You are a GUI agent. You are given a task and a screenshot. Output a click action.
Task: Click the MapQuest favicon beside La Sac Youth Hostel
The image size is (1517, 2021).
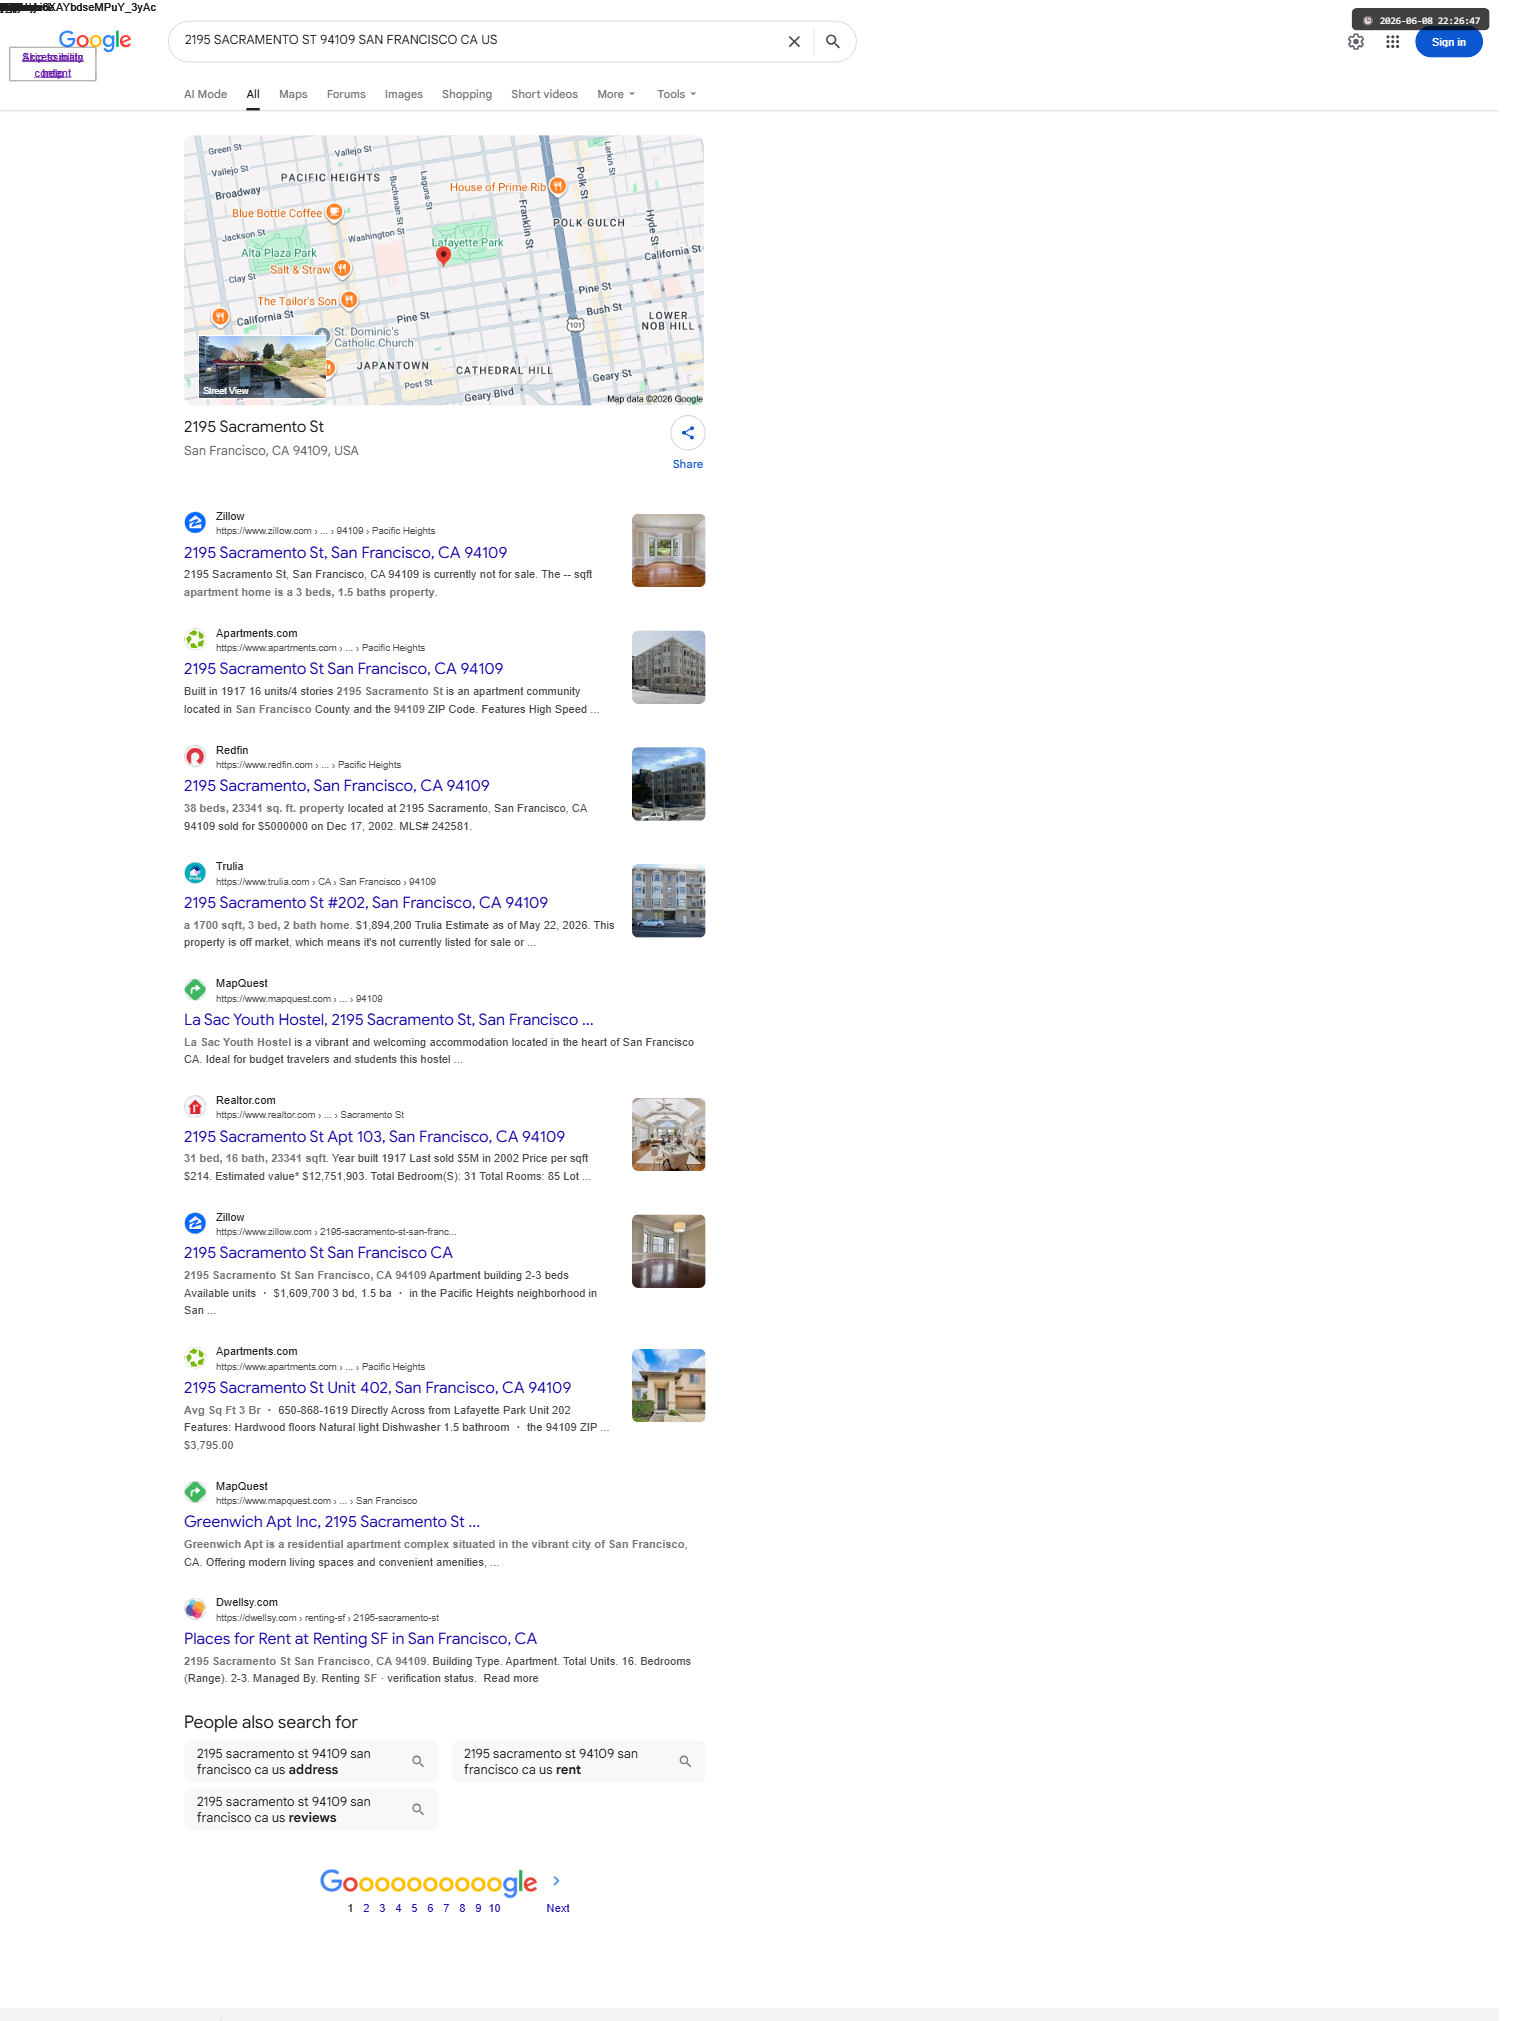(195, 990)
